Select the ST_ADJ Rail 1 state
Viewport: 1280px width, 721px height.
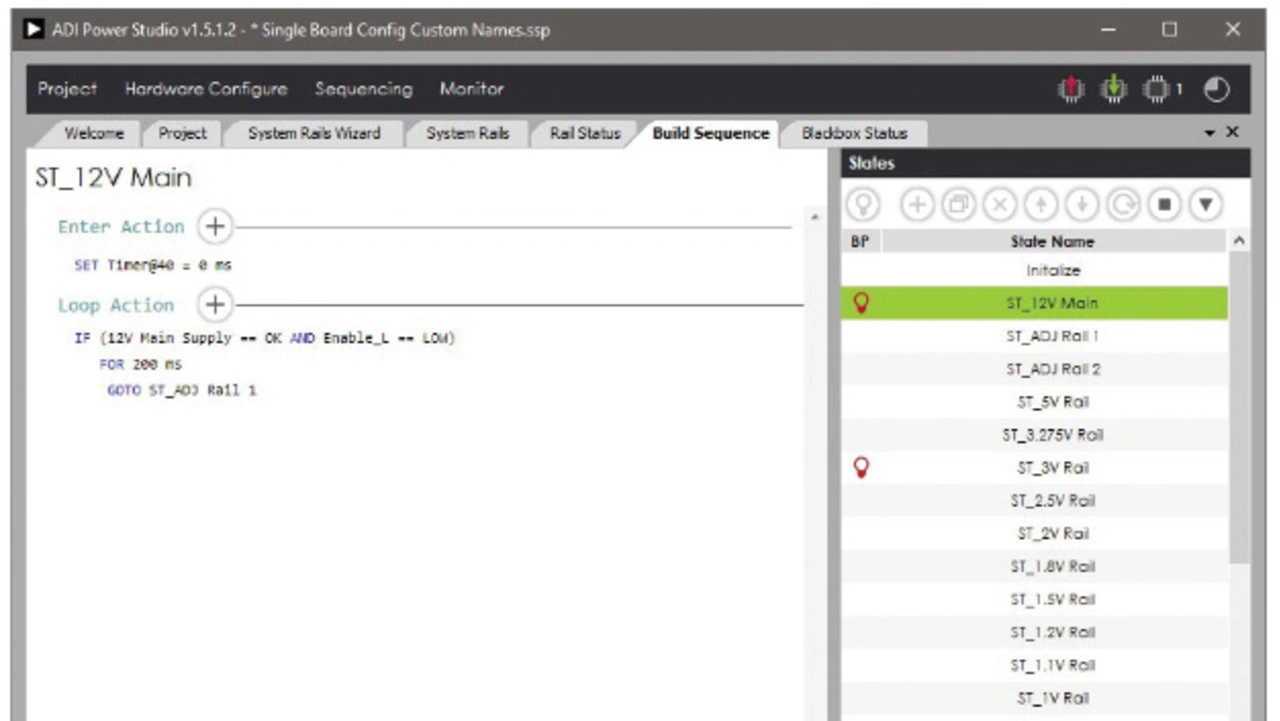pos(1052,336)
